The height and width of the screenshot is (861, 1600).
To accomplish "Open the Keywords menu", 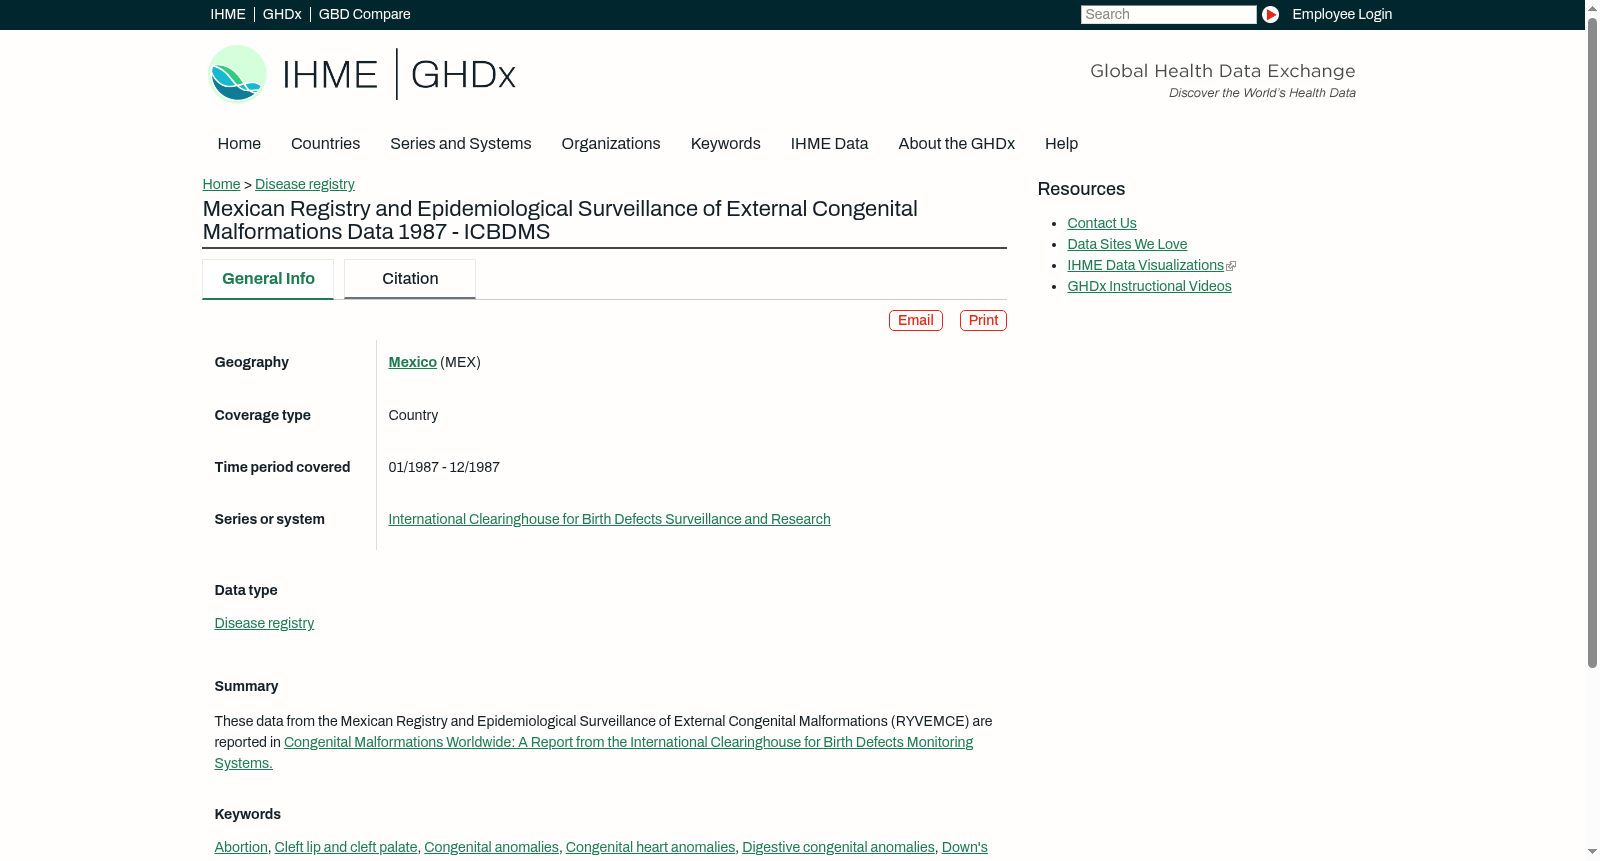I will coord(726,144).
